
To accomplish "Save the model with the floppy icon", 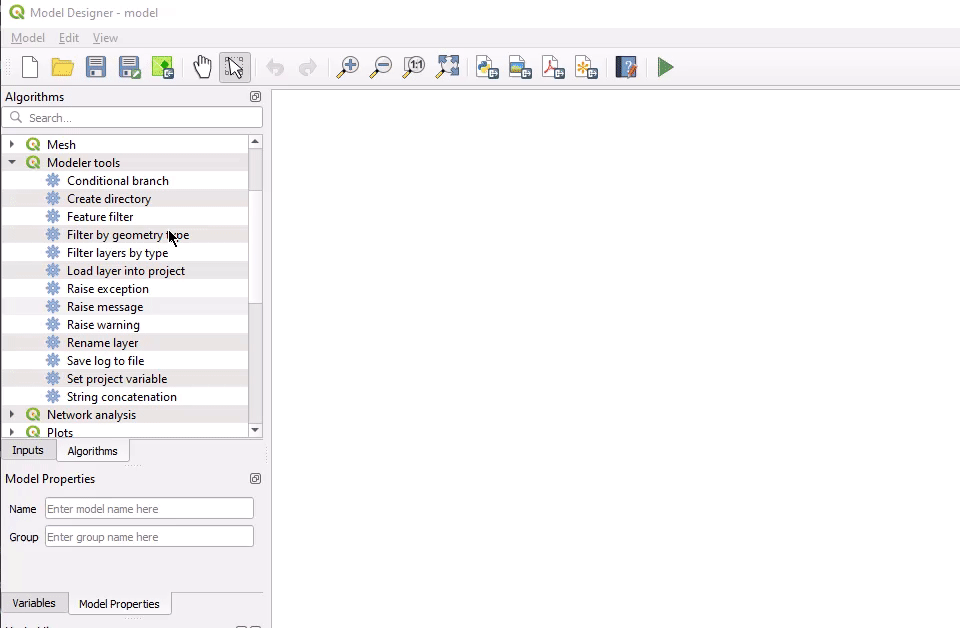I will coord(96,67).
